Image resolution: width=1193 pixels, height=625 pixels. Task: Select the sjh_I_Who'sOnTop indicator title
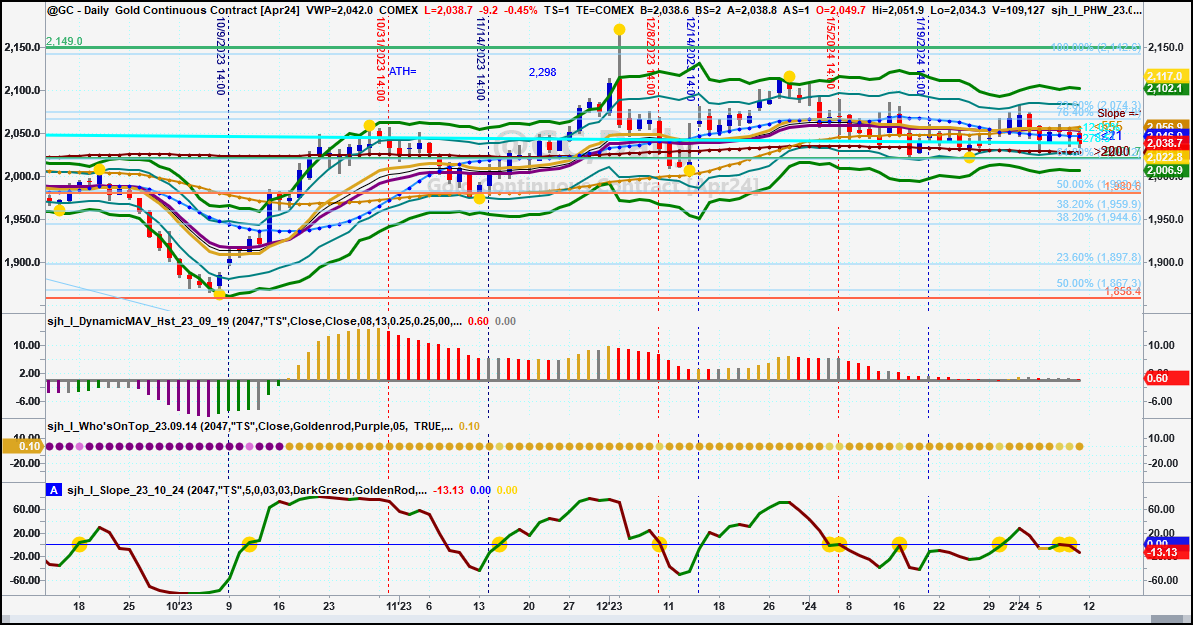pyautogui.click(x=250, y=426)
